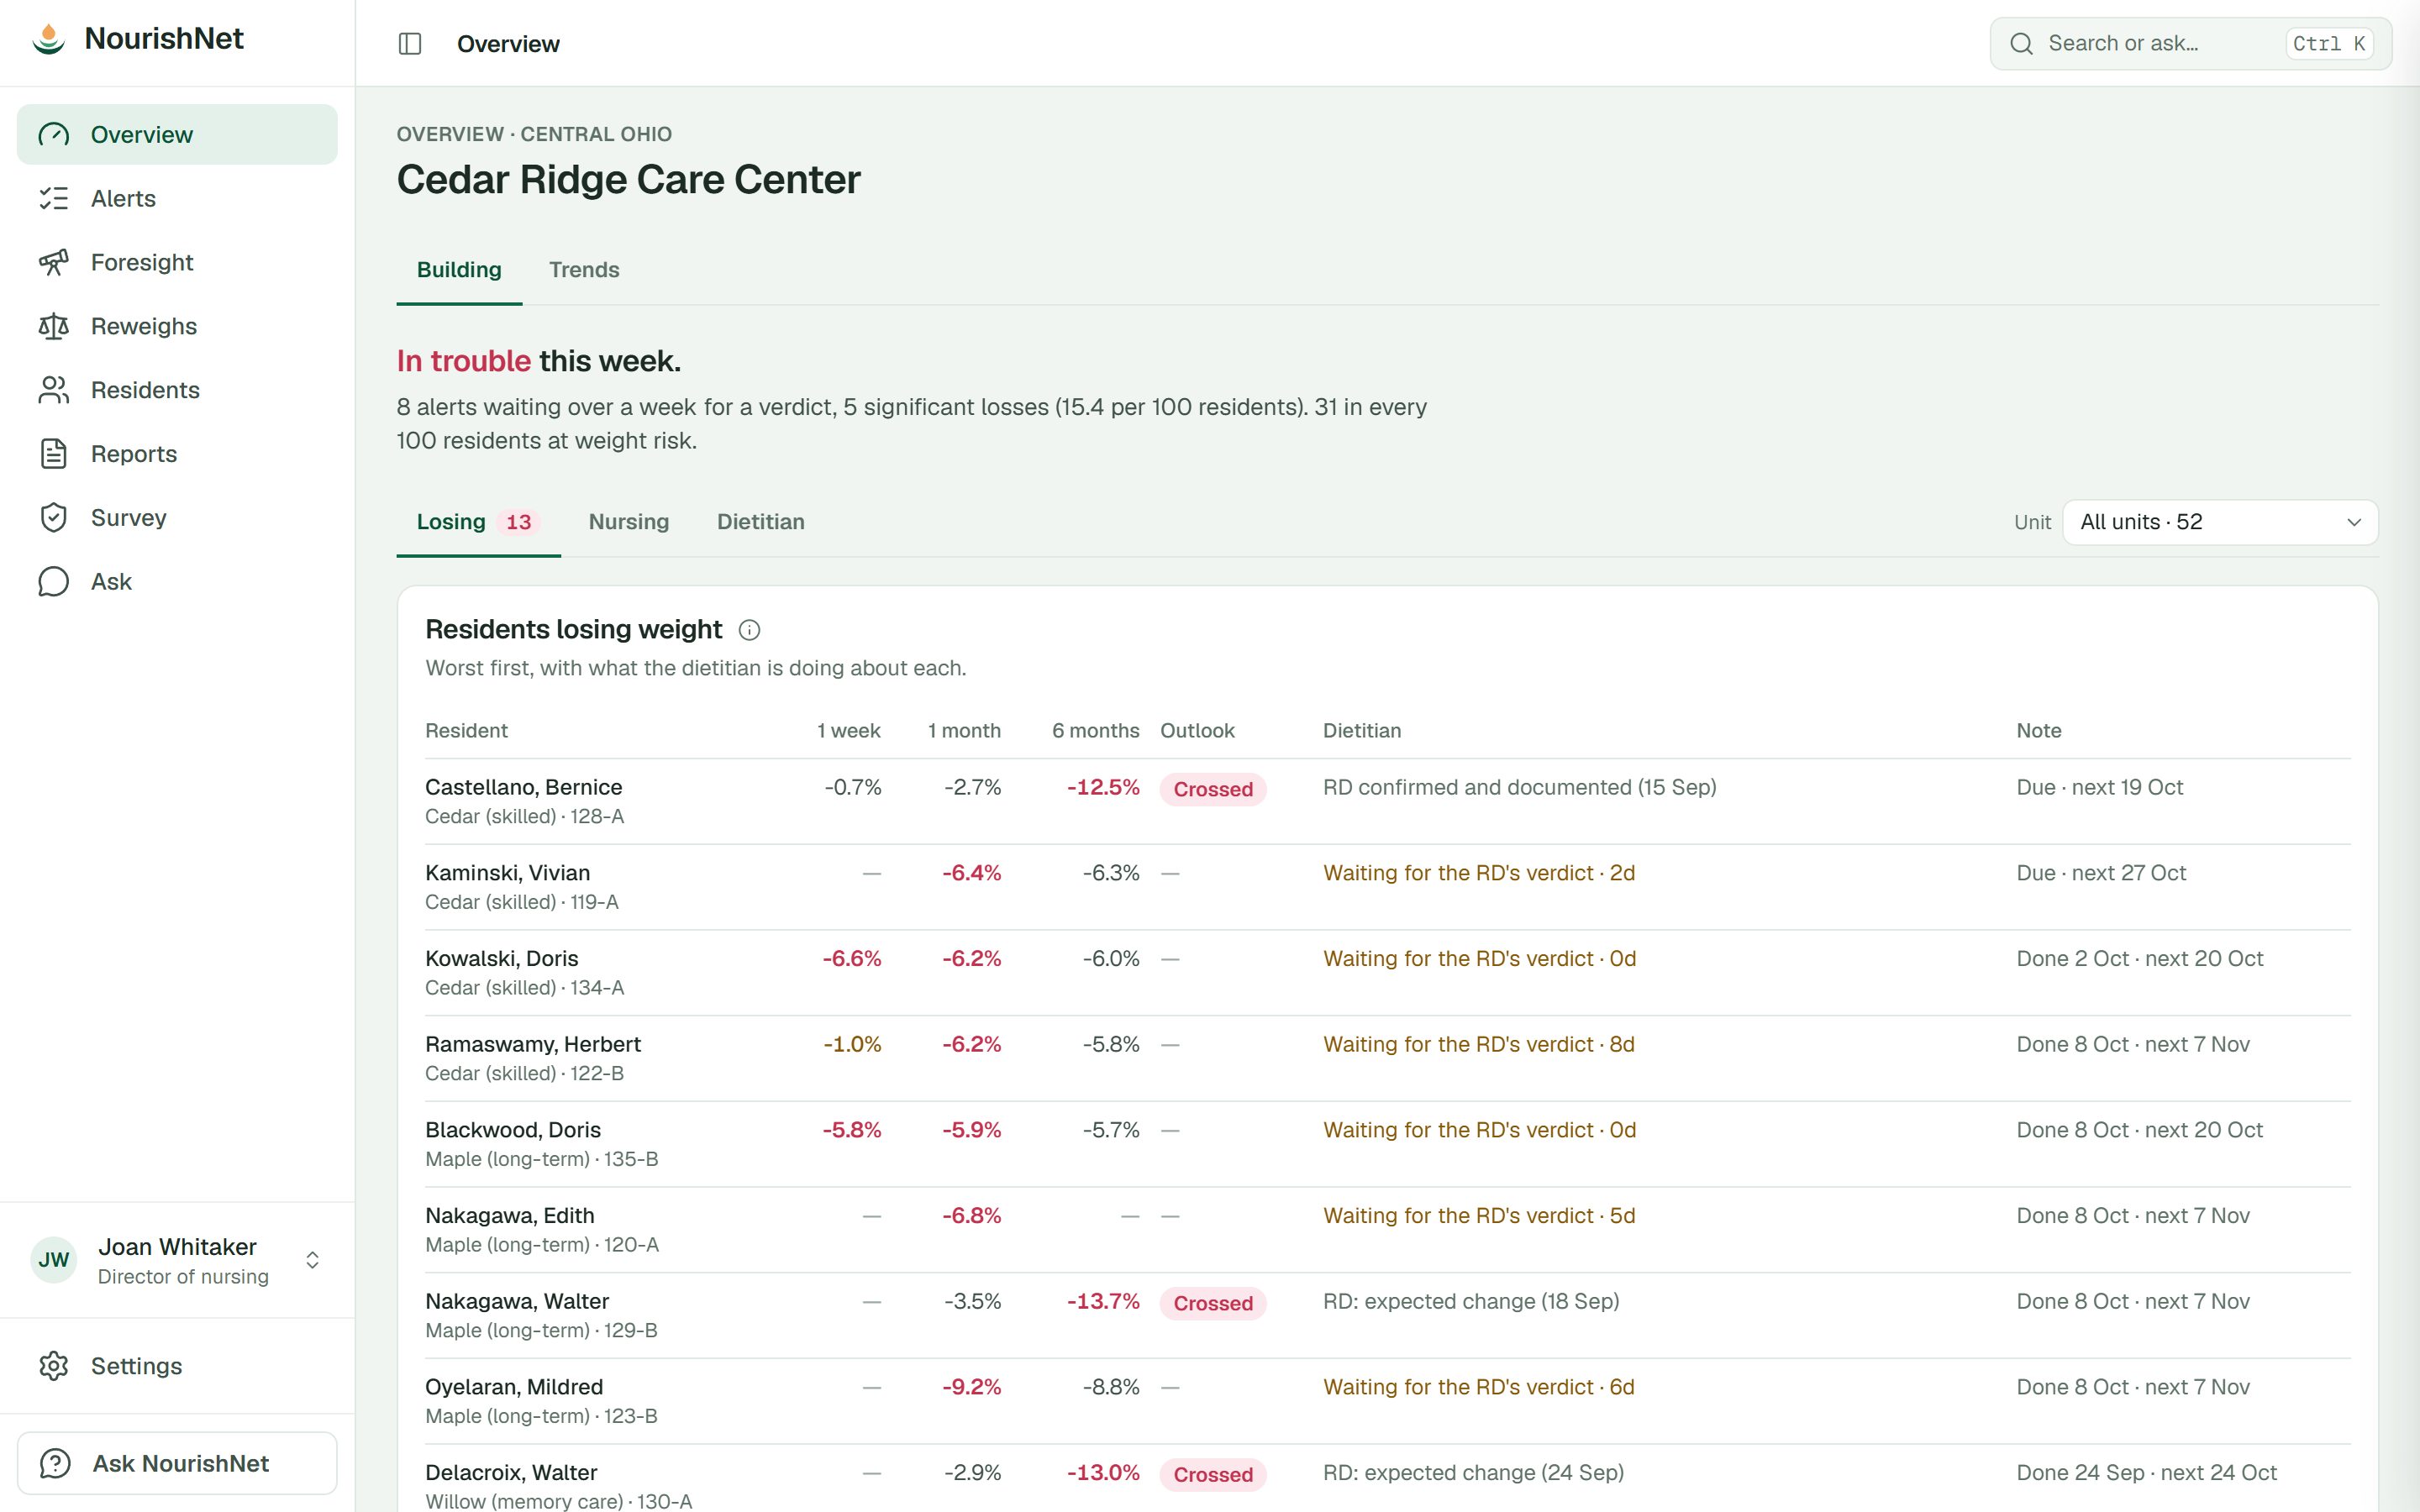The height and width of the screenshot is (1512, 2420).
Task: Open resident Kaminski, Vivian
Action: [x=507, y=873]
